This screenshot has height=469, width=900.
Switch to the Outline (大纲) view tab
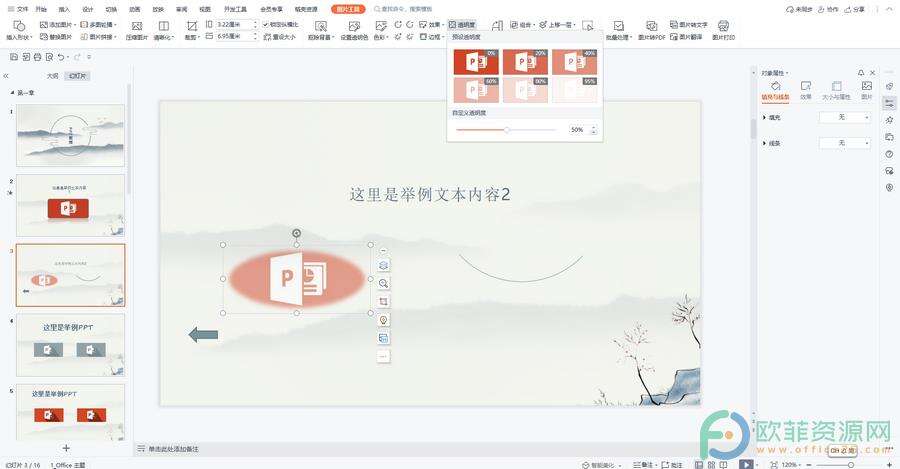(x=52, y=76)
